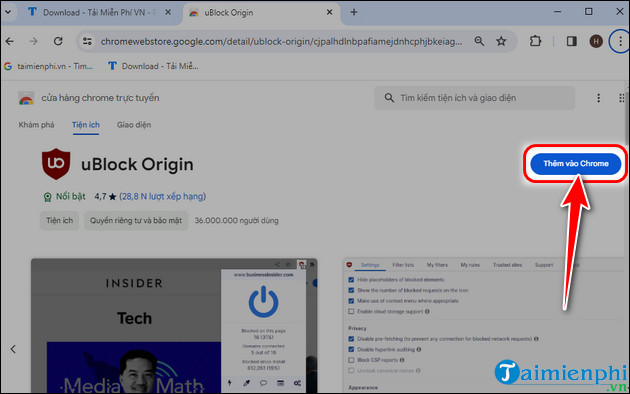Open Chrome's three-dot menu
Image resolution: width=630 pixels, height=394 pixels.
(620, 41)
